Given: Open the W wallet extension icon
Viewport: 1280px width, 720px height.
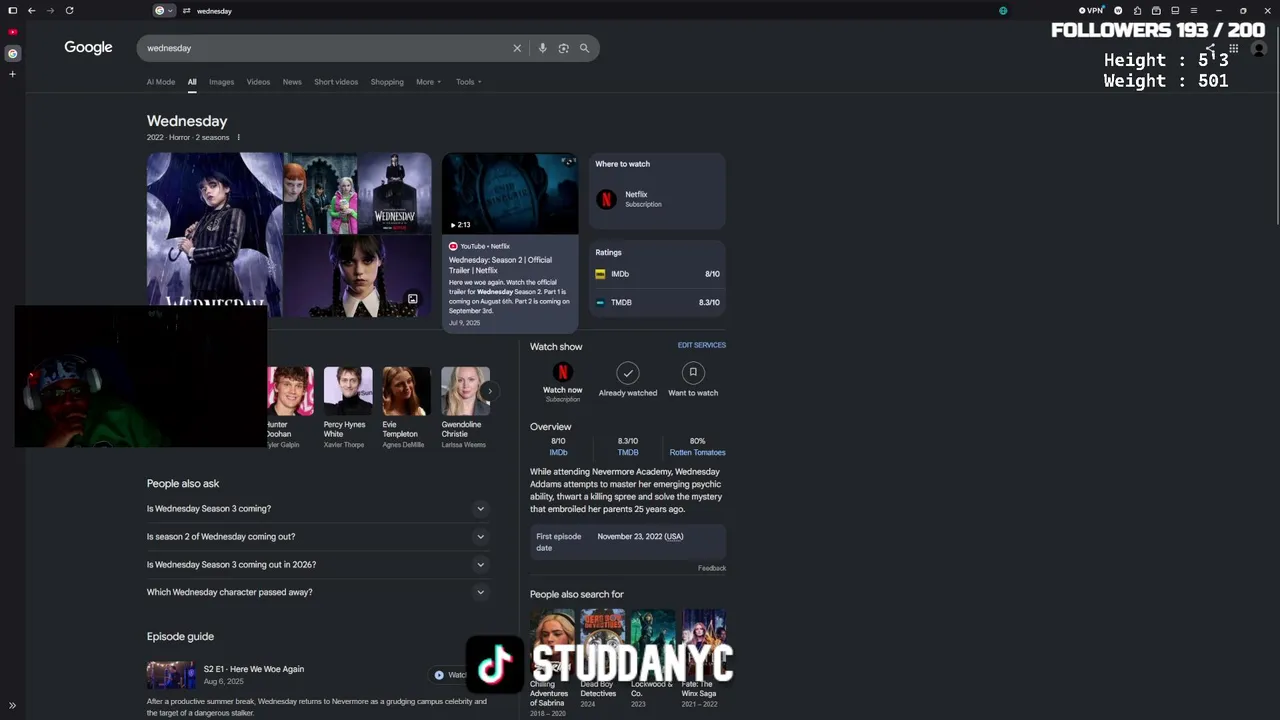Looking at the screenshot, I should pos(1118,11).
